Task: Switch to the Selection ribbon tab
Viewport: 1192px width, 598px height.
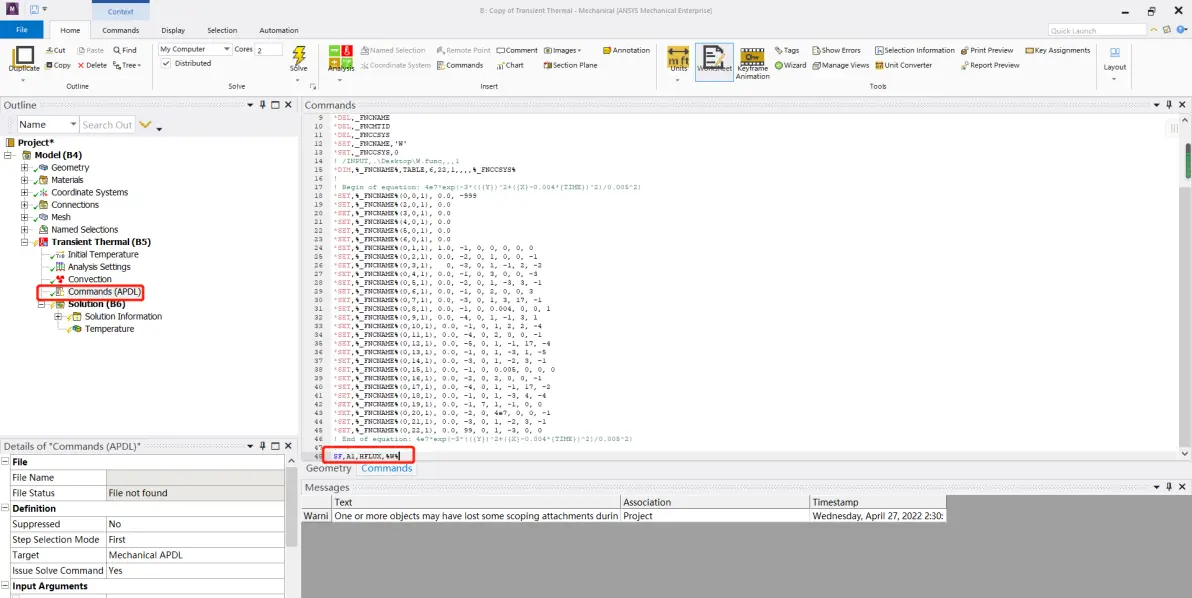Action: click(222, 30)
